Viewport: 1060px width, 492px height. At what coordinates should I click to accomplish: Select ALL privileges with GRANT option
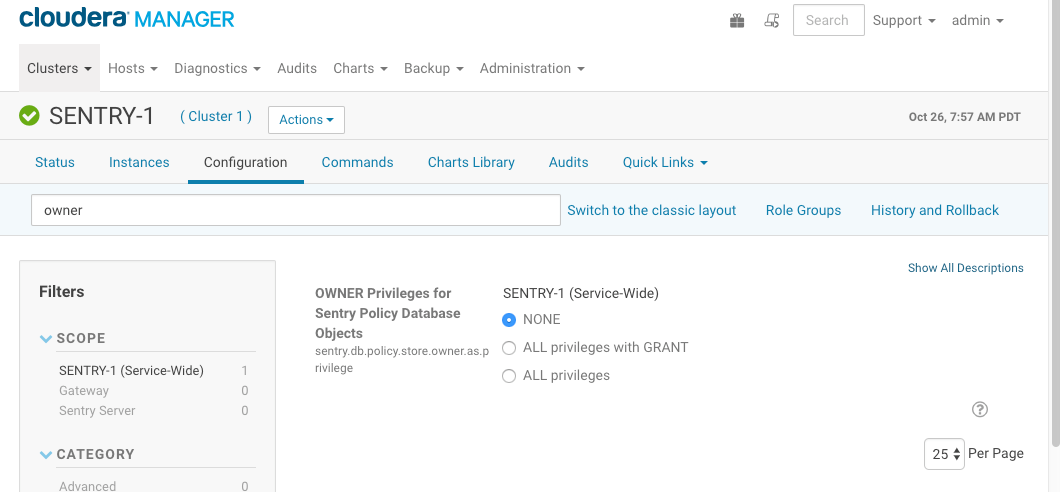509,348
